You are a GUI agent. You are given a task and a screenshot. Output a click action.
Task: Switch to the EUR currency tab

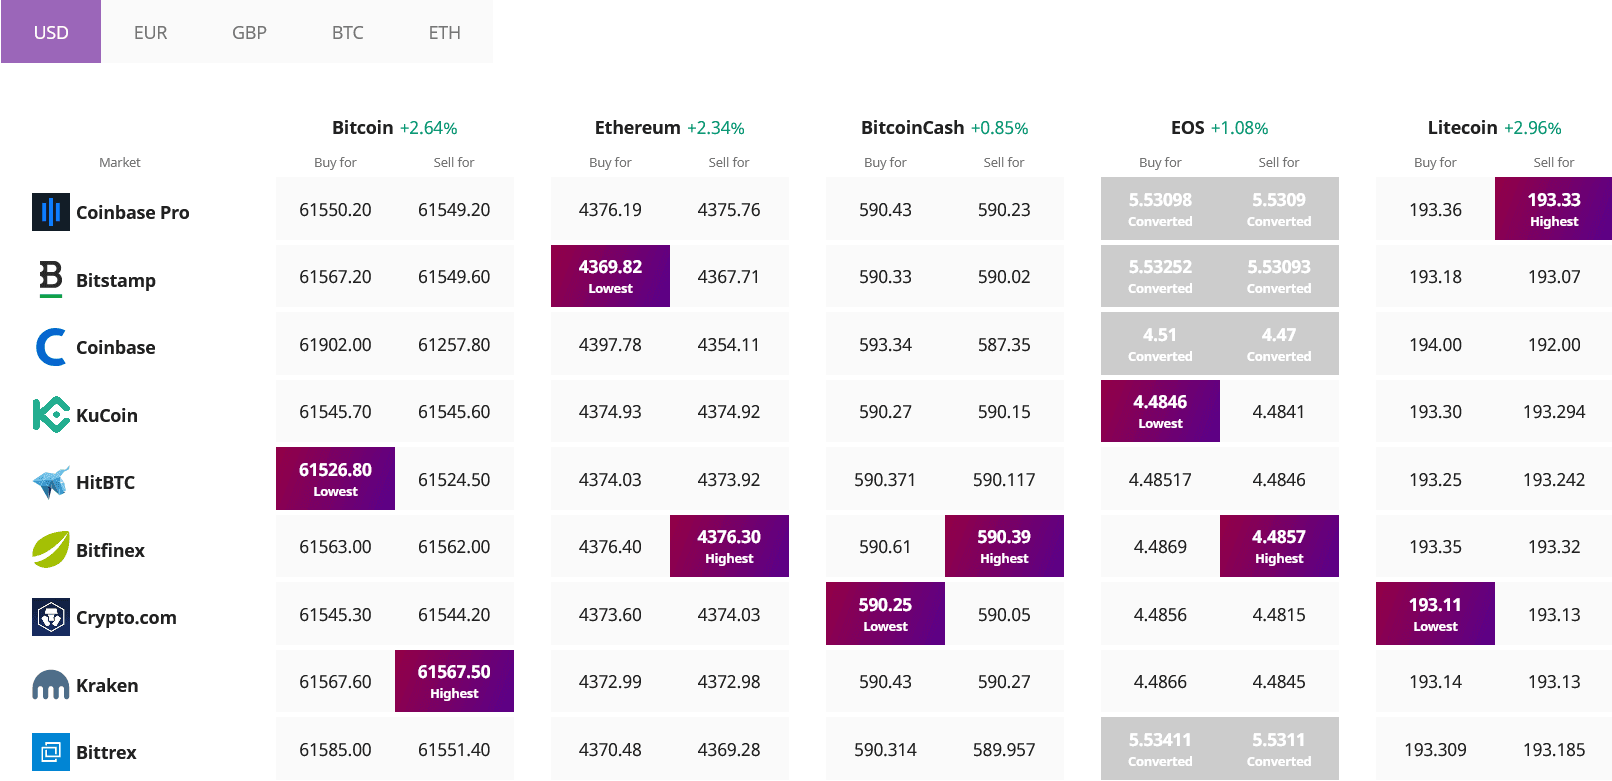coord(150,32)
